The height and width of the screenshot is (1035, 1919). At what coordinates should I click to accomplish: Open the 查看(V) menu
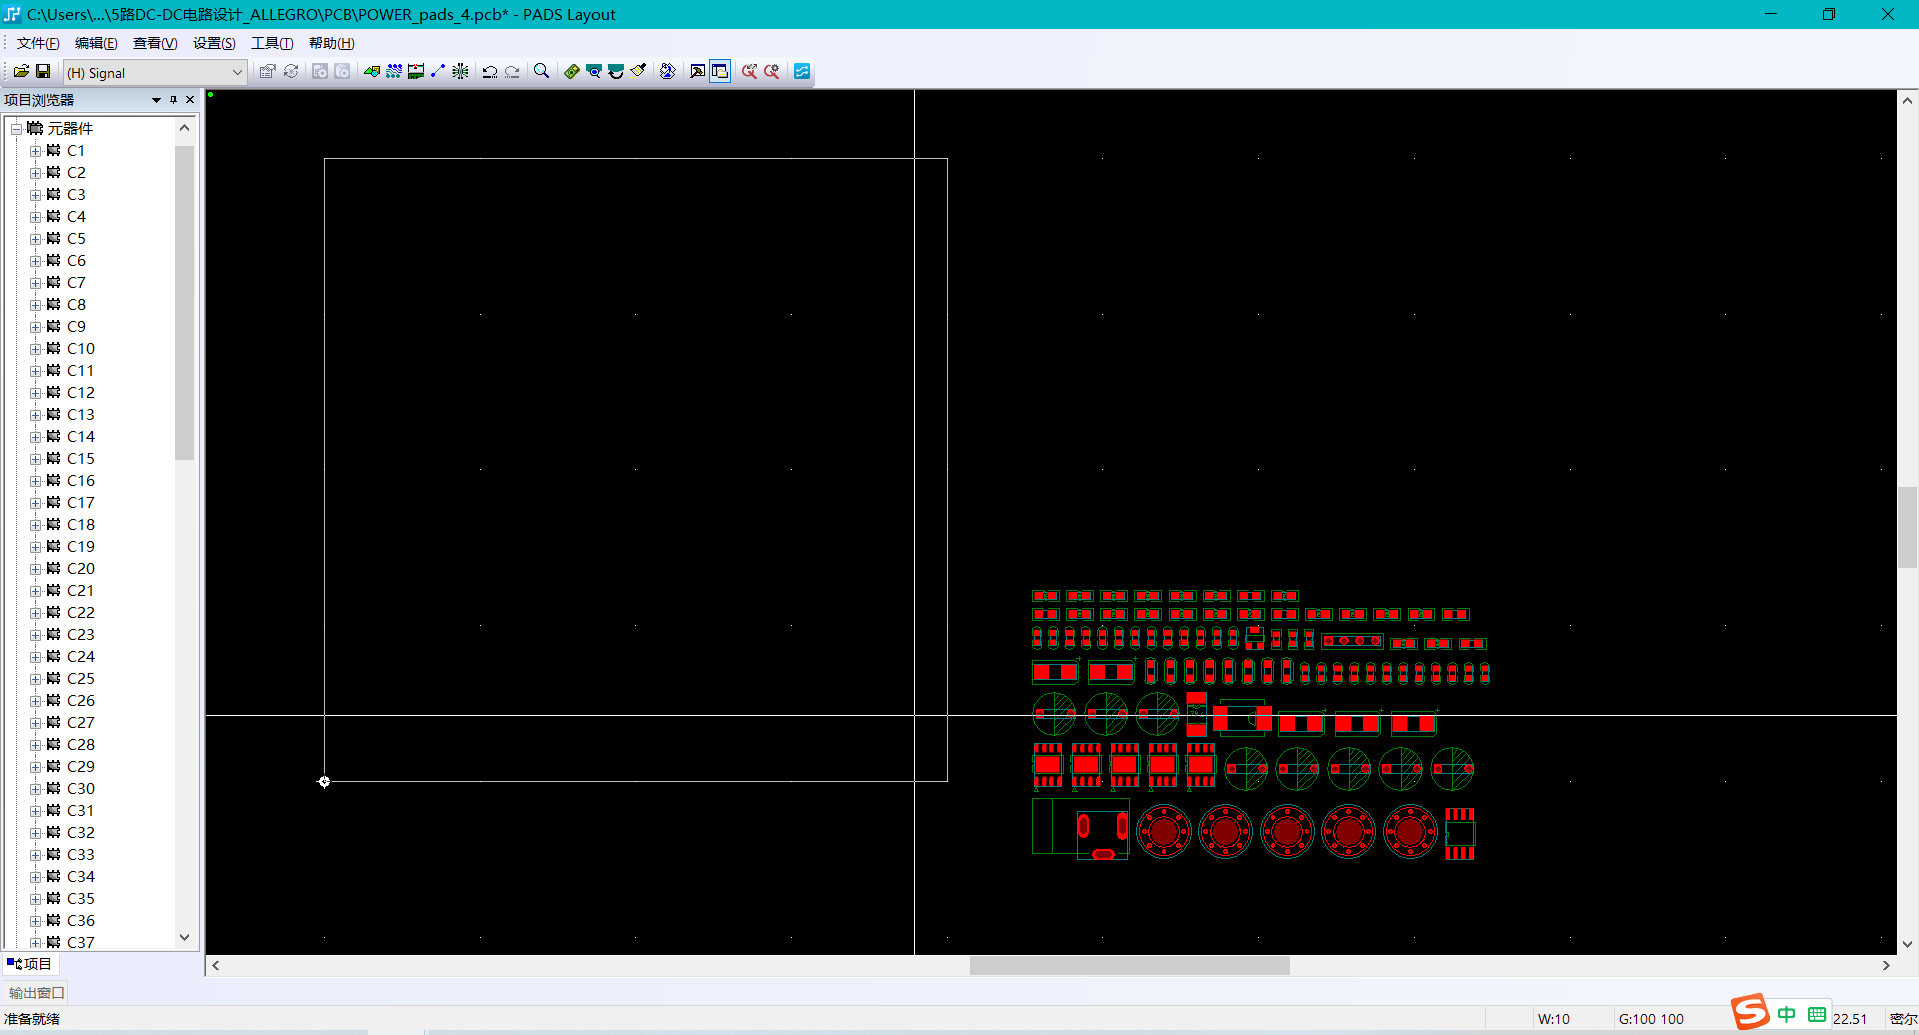(155, 43)
